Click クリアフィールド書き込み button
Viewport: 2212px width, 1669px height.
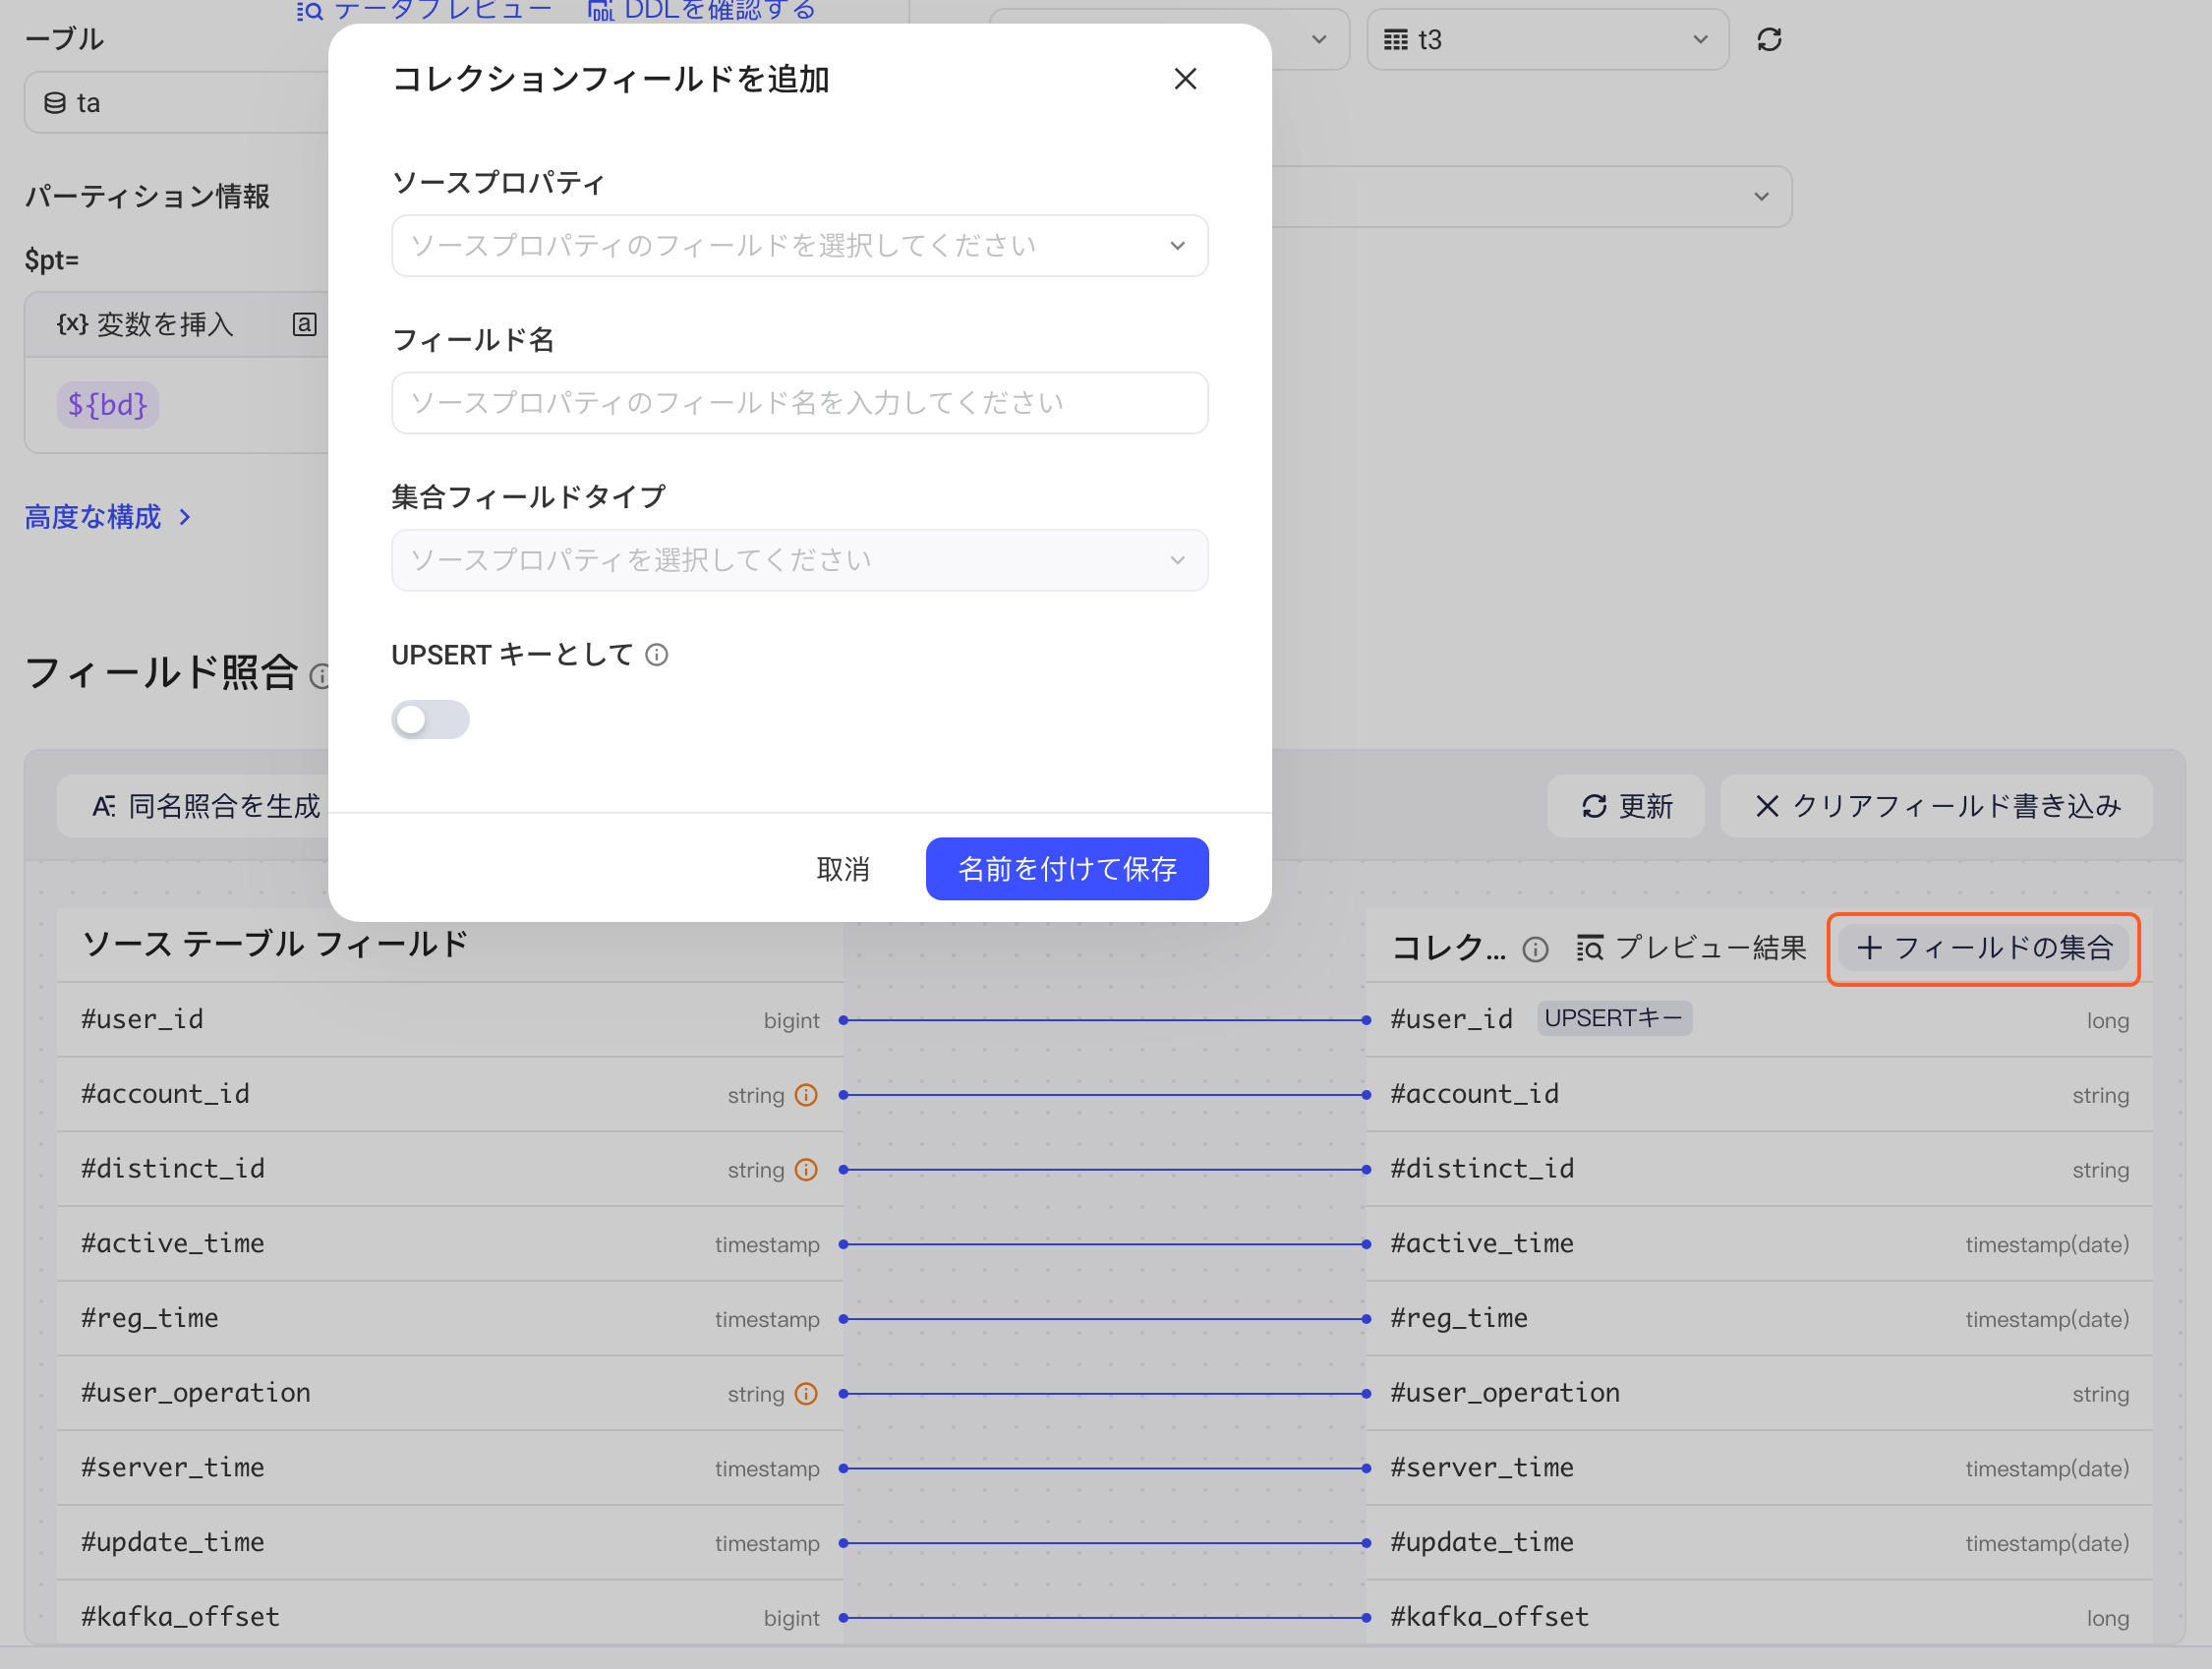tap(1937, 806)
